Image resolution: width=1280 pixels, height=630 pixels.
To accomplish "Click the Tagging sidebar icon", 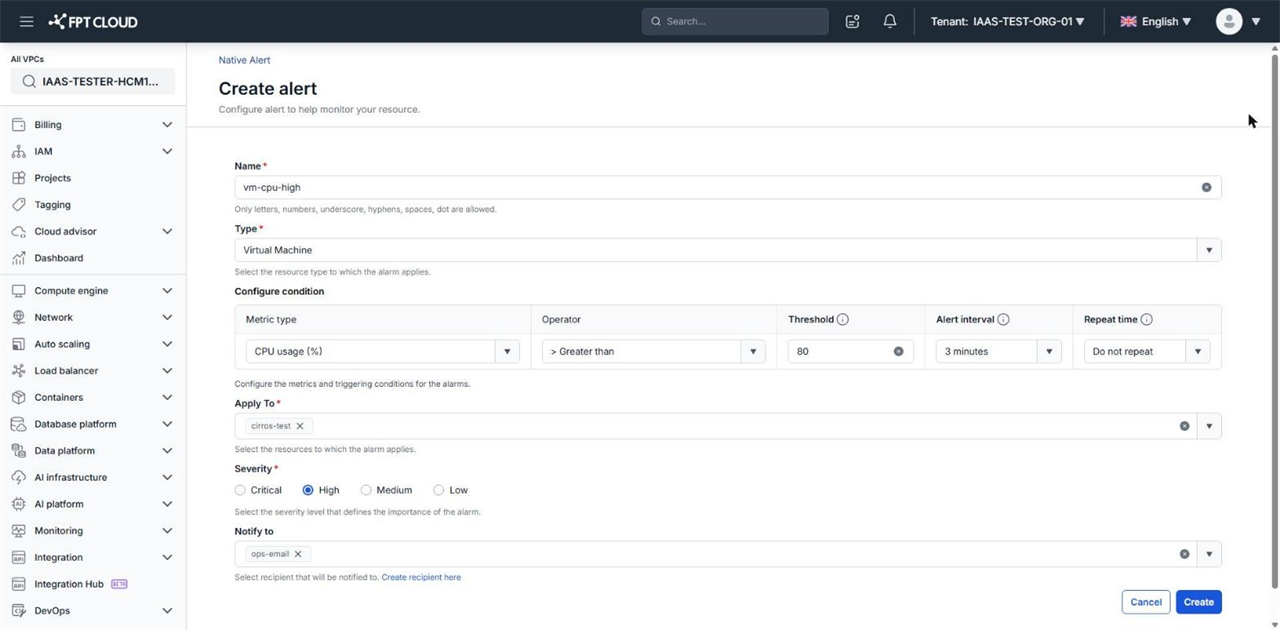I will [18, 204].
